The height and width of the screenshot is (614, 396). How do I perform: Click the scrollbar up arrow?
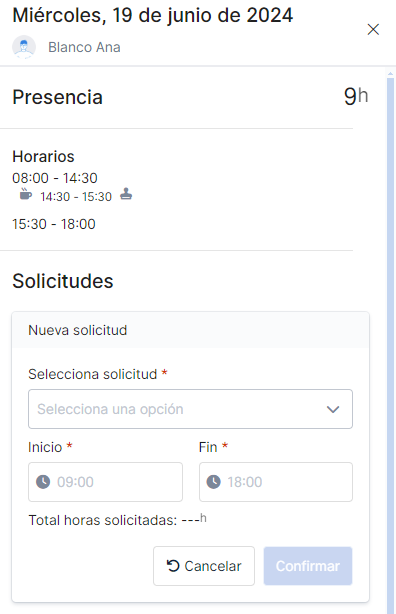click(x=391, y=73)
